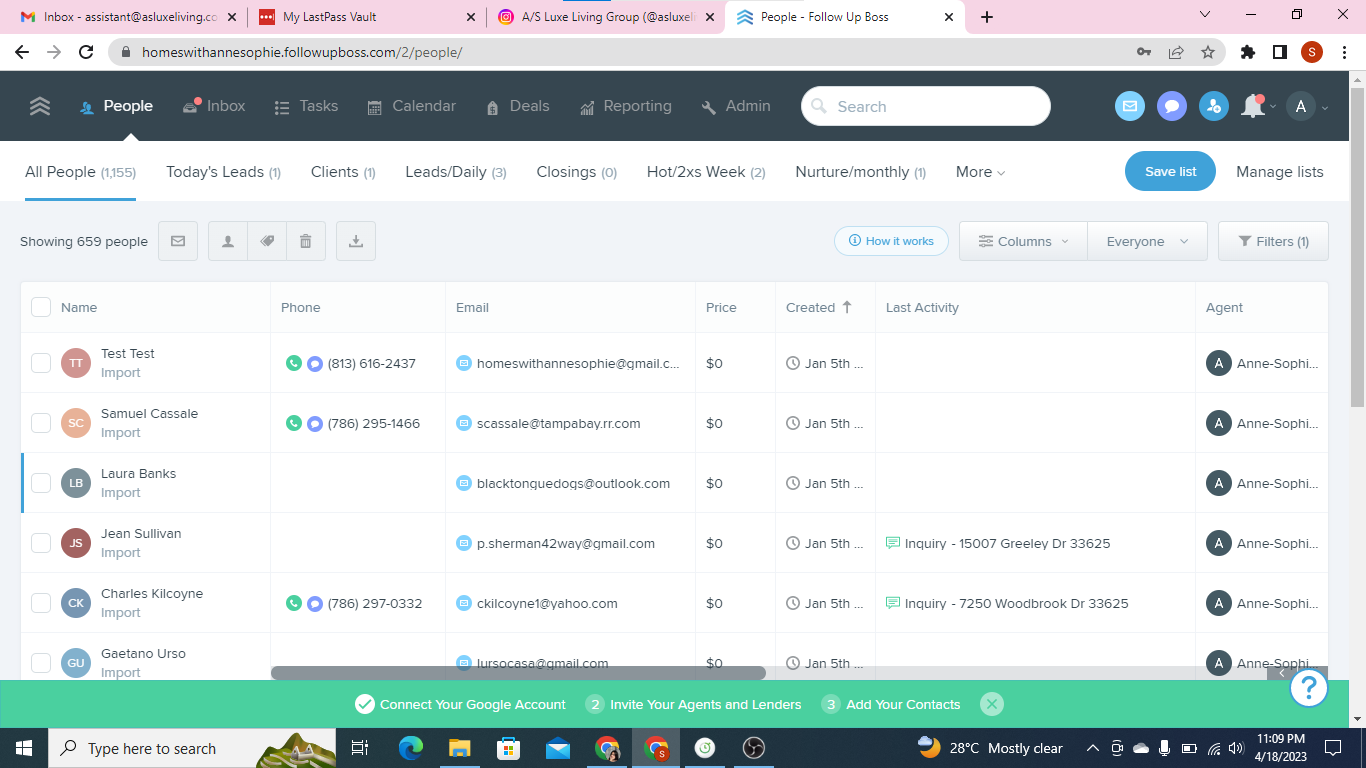
Task: Open the email compose icon in top bar
Action: 1130,106
